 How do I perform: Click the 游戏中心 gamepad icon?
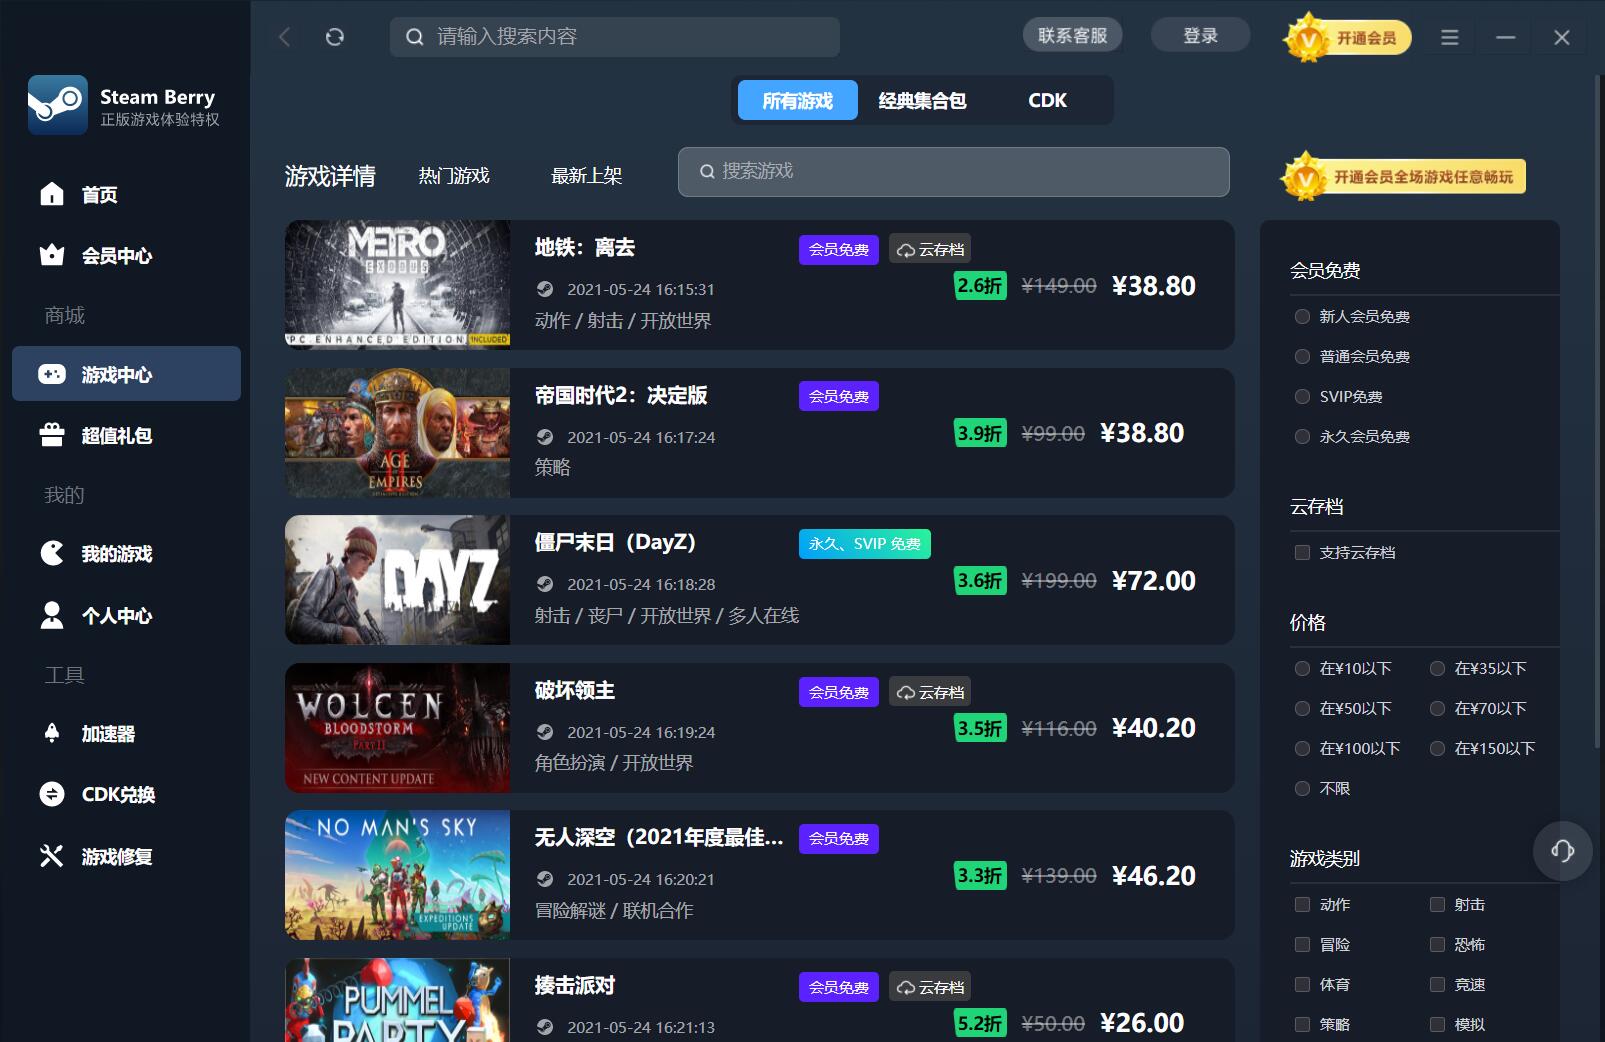point(52,374)
